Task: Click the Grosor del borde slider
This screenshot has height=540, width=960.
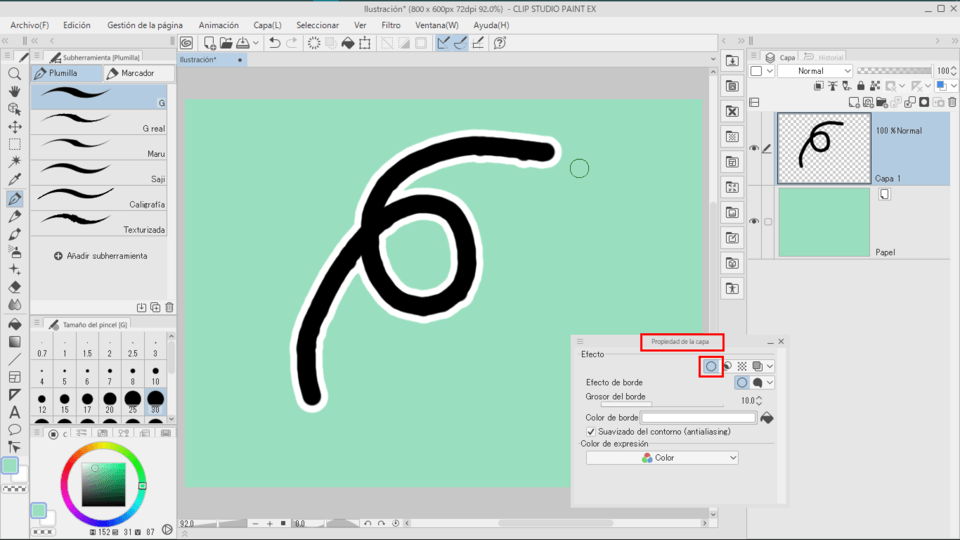Action: 662,404
